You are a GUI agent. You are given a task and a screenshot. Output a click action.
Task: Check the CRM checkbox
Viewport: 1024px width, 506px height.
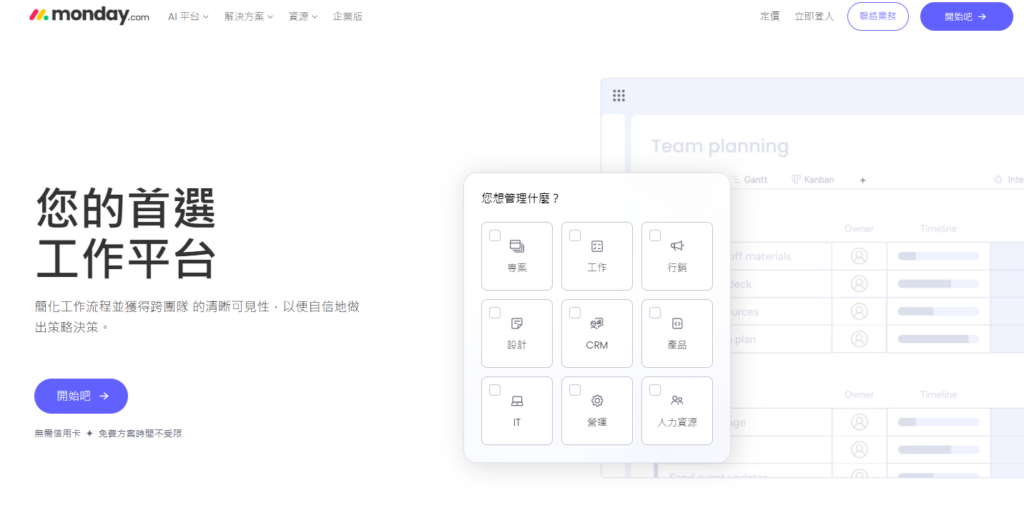[x=575, y=313]
